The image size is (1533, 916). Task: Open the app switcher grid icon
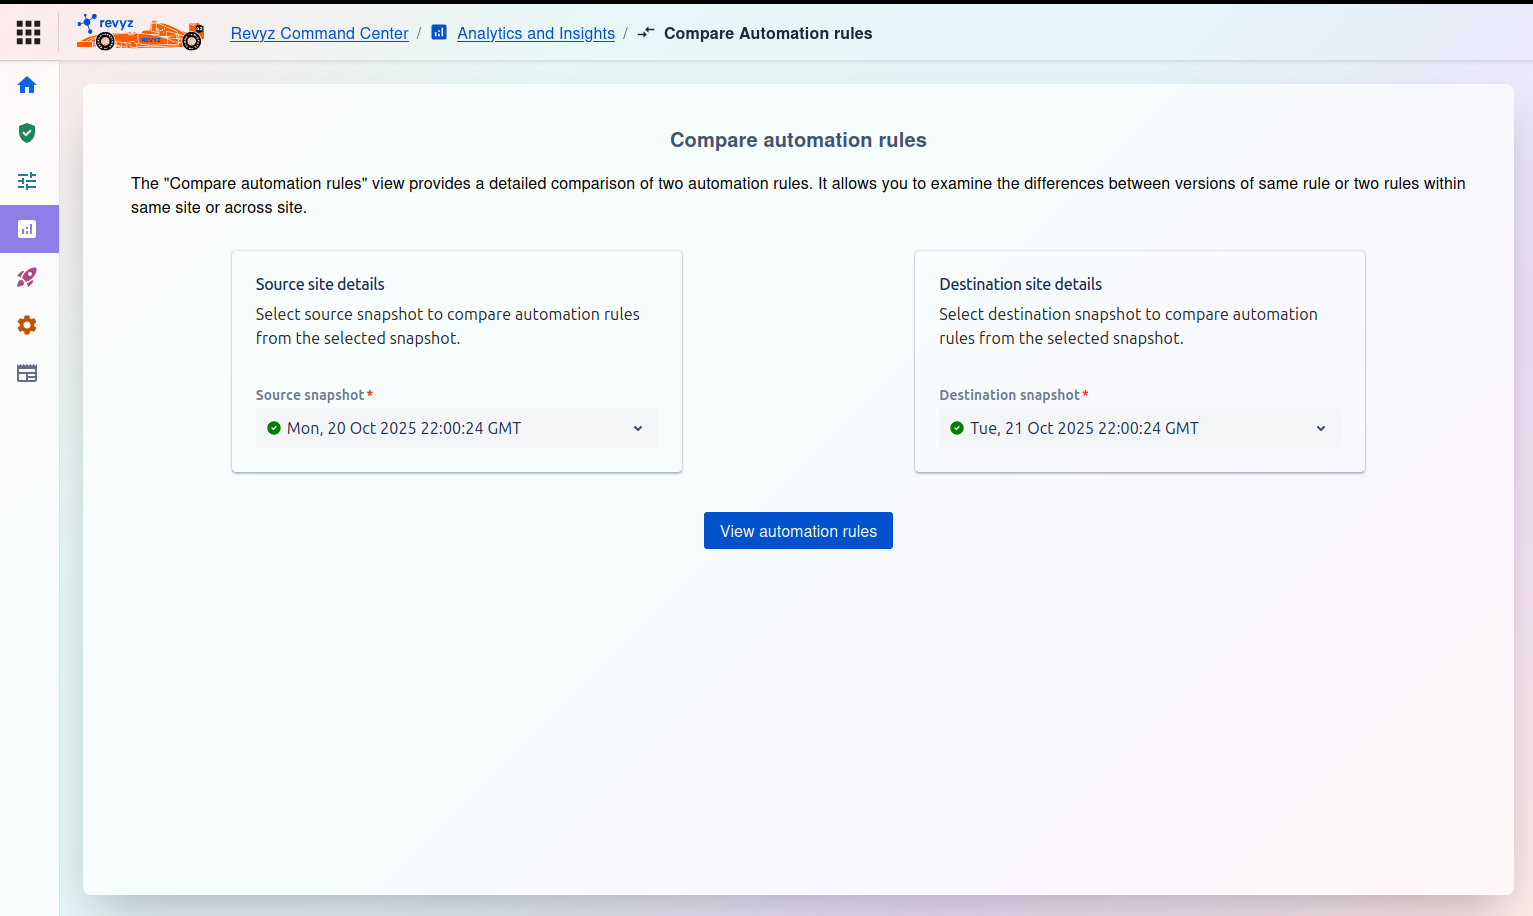point(28,33)
